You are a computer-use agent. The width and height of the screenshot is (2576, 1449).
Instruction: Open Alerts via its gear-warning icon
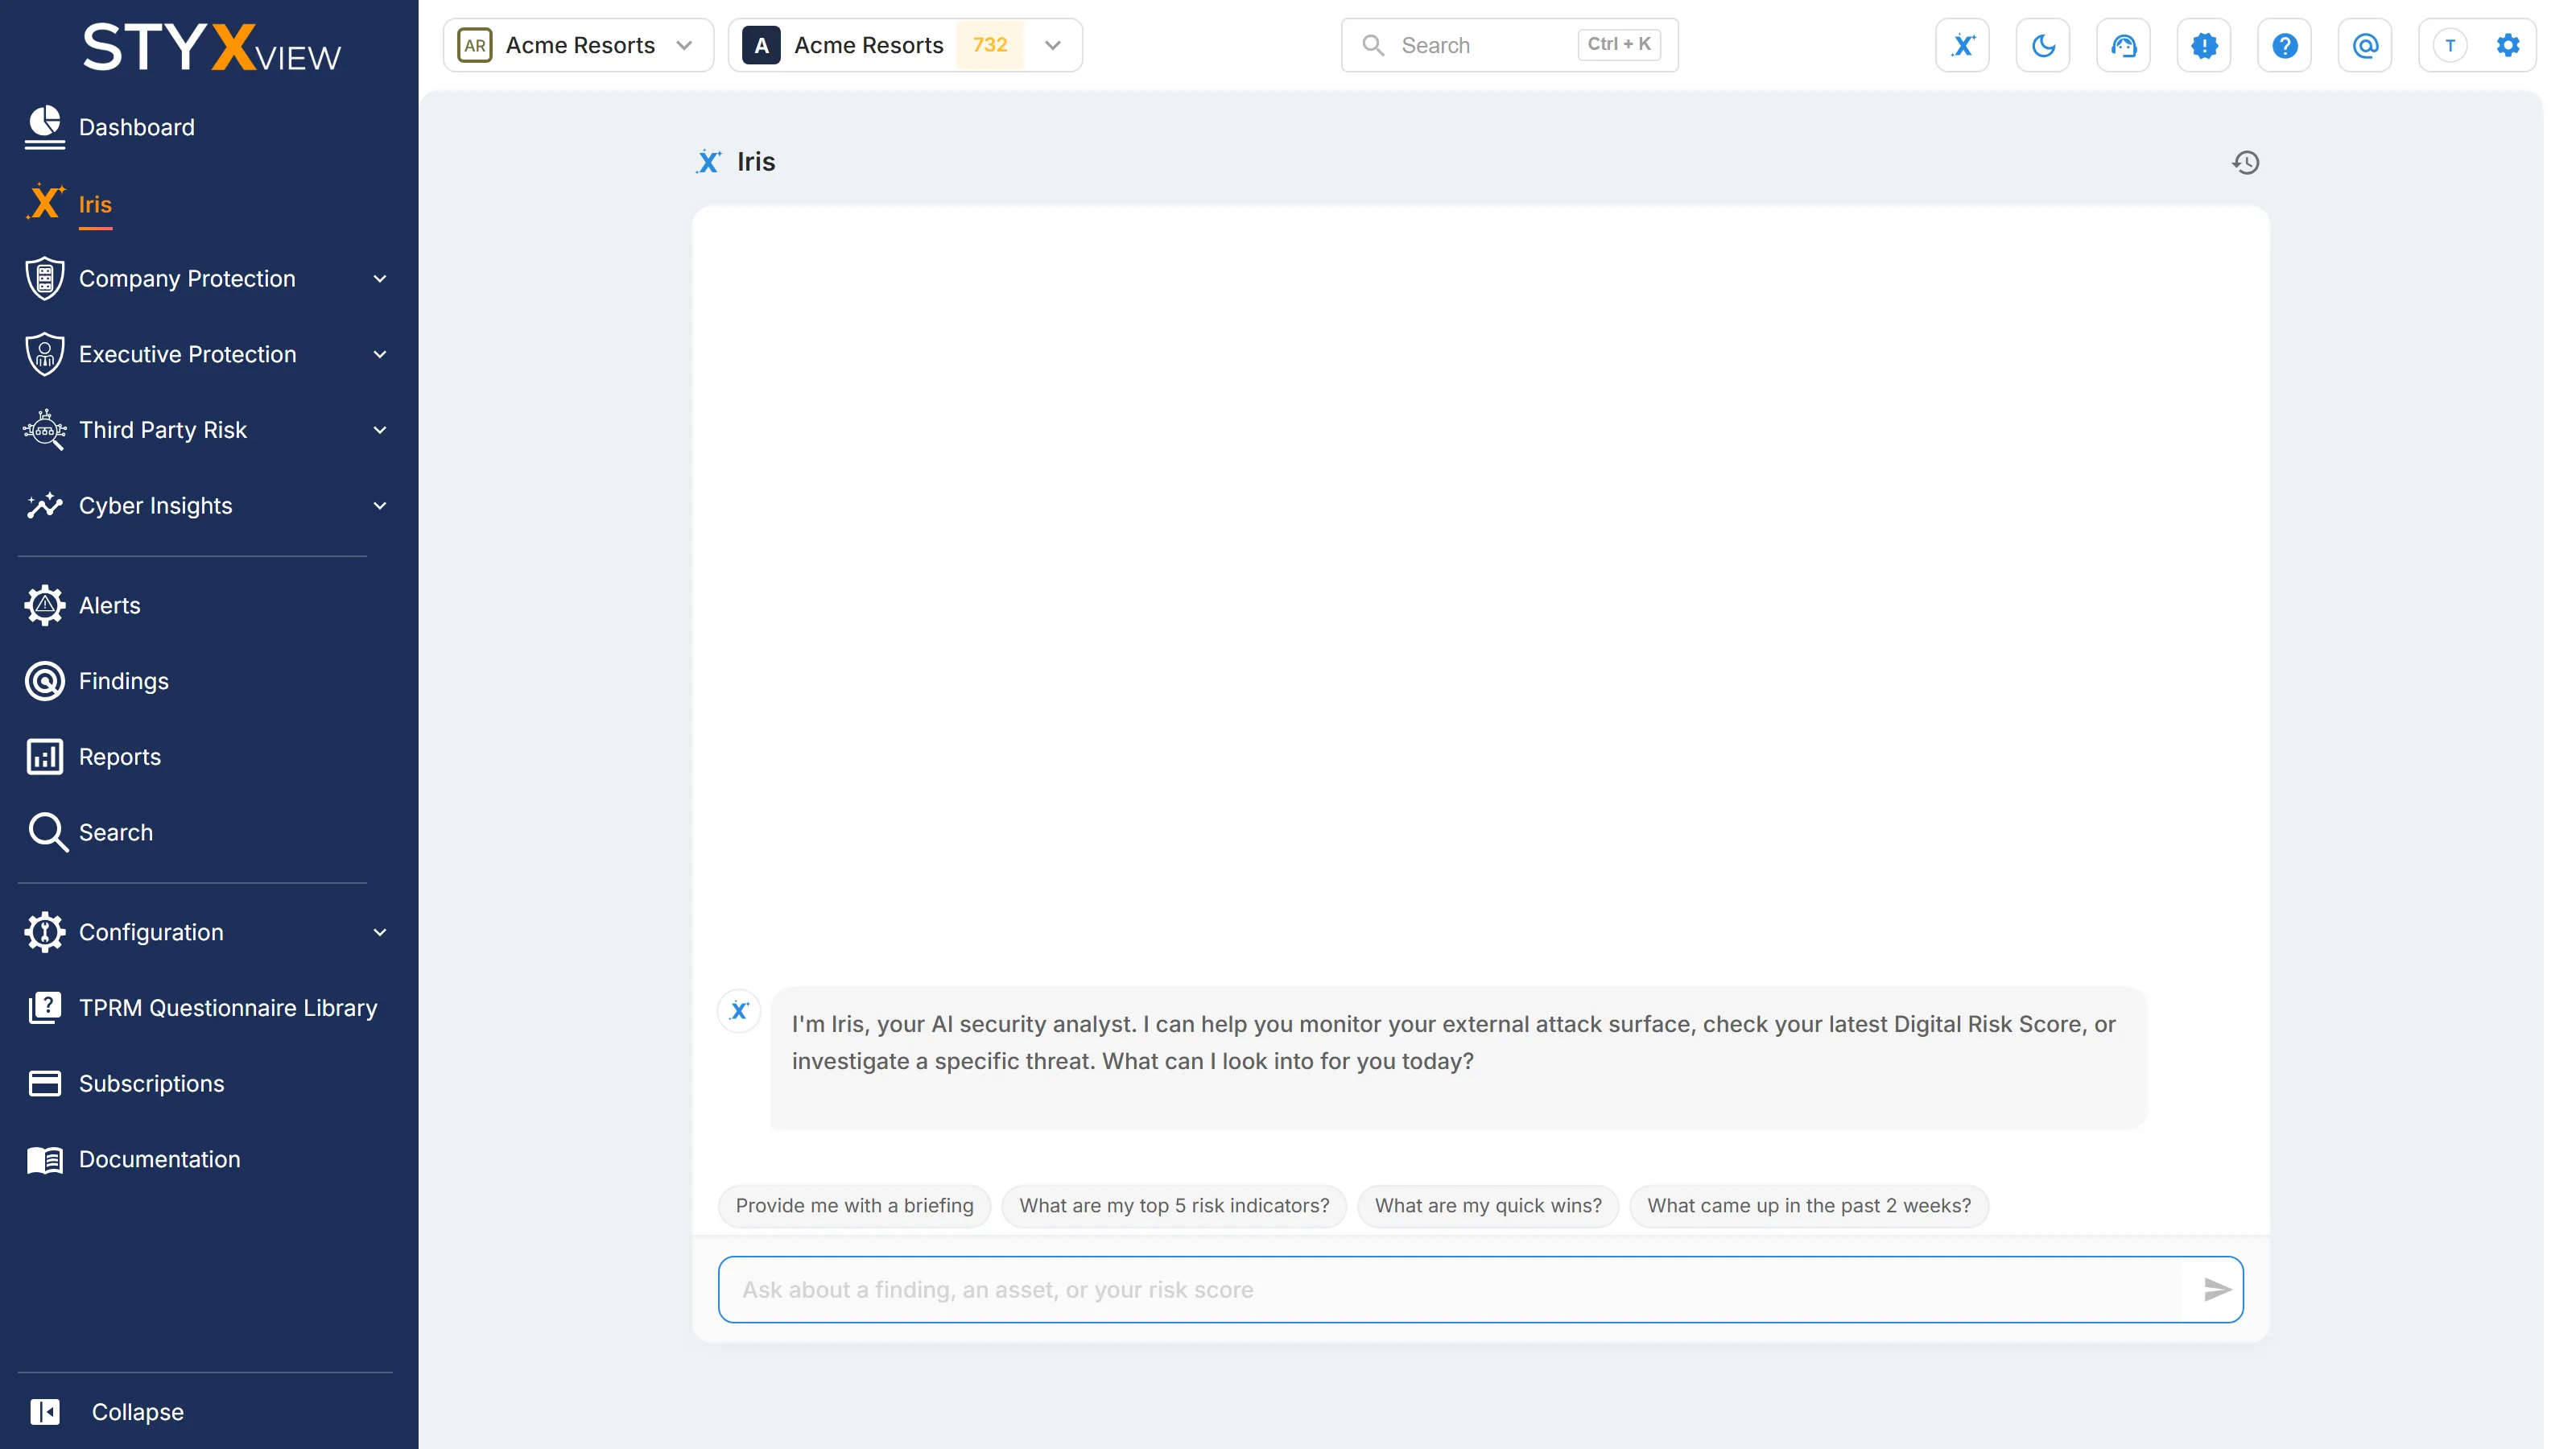[45, 605]
